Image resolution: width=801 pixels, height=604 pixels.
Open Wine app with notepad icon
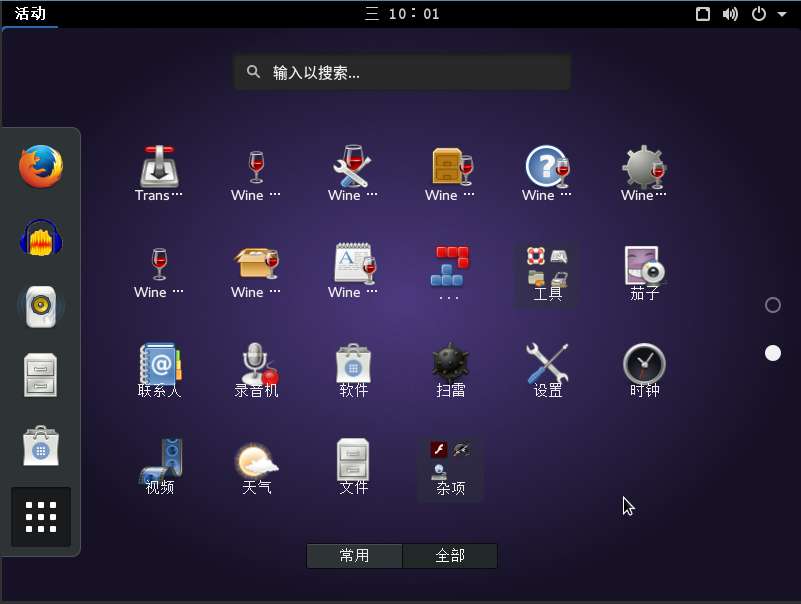353,272
